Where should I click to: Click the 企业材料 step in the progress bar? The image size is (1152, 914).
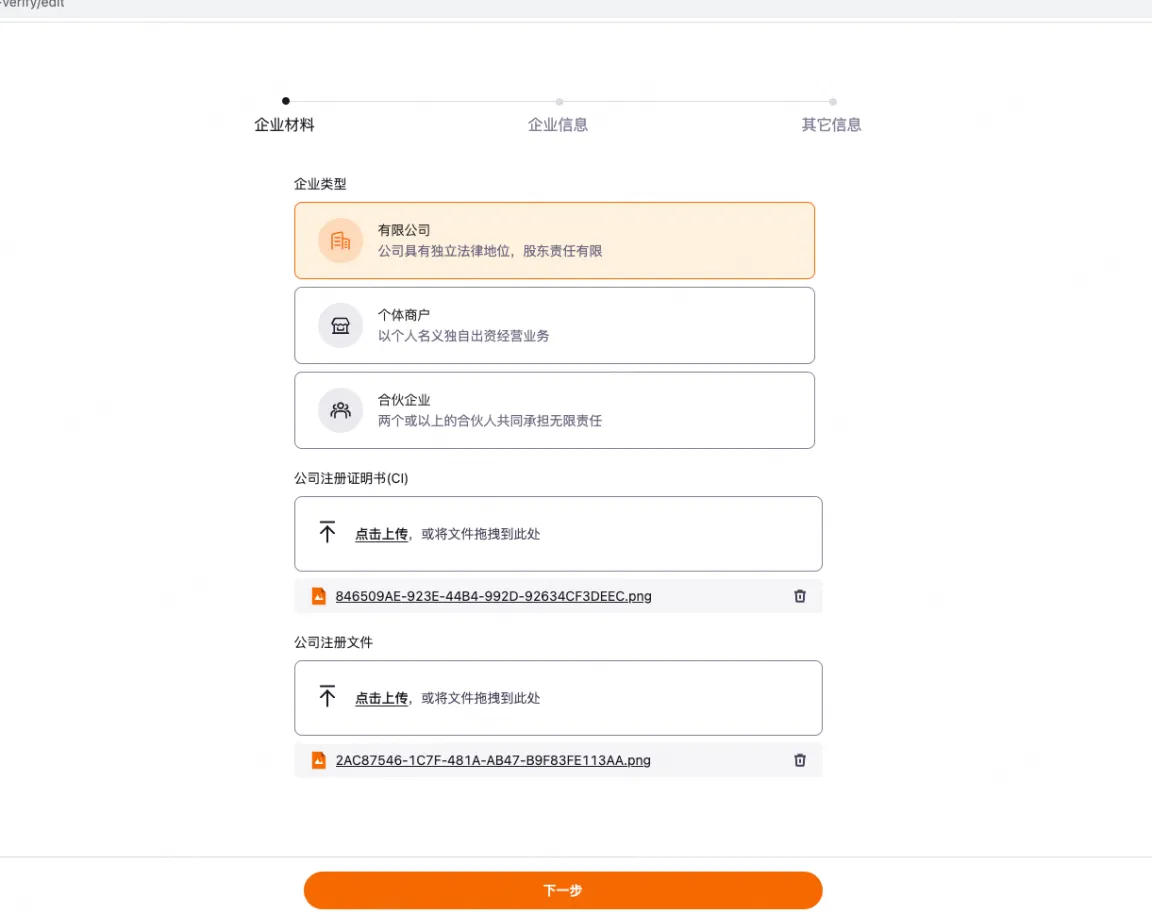(x=284, y=124)
